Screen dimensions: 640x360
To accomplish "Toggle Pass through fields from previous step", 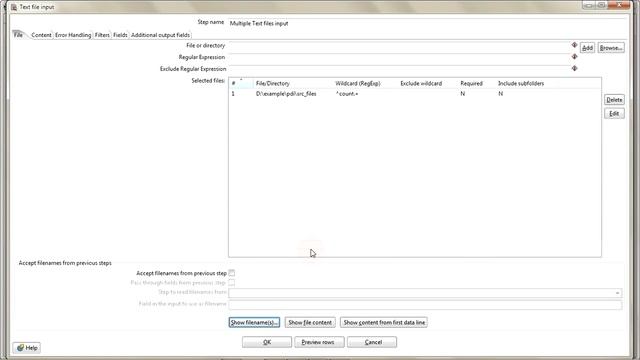I will click(x=231, y=282).
